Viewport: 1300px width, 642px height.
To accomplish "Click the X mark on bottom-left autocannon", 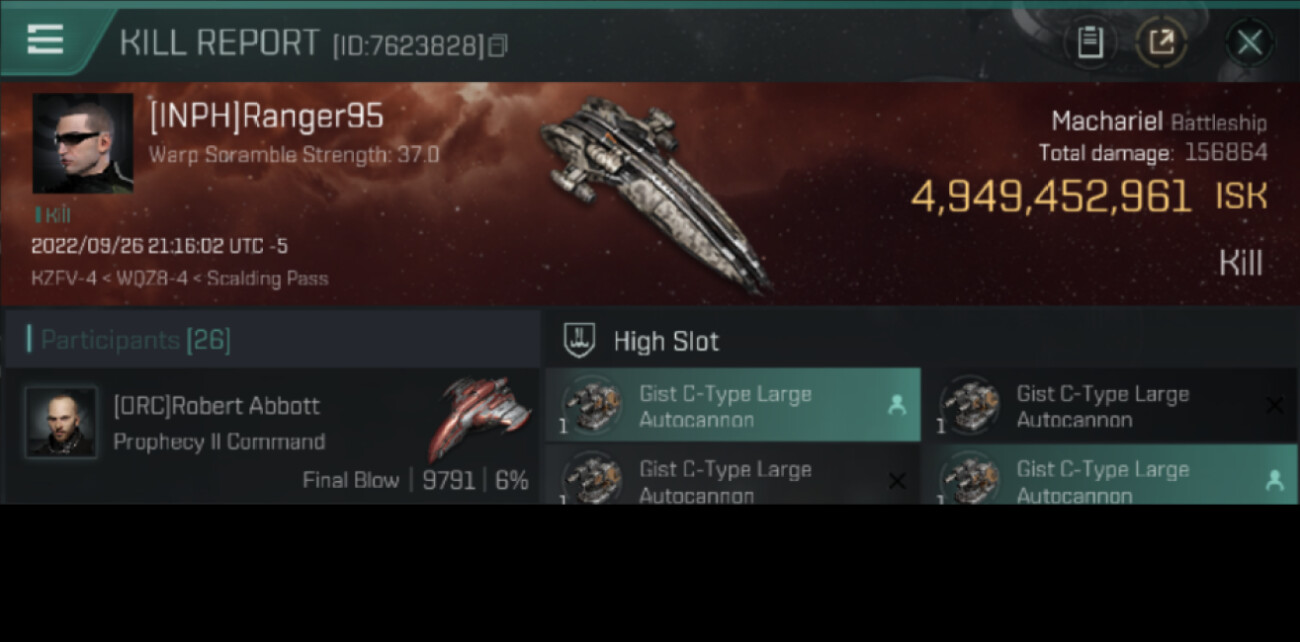I will 897,481.
